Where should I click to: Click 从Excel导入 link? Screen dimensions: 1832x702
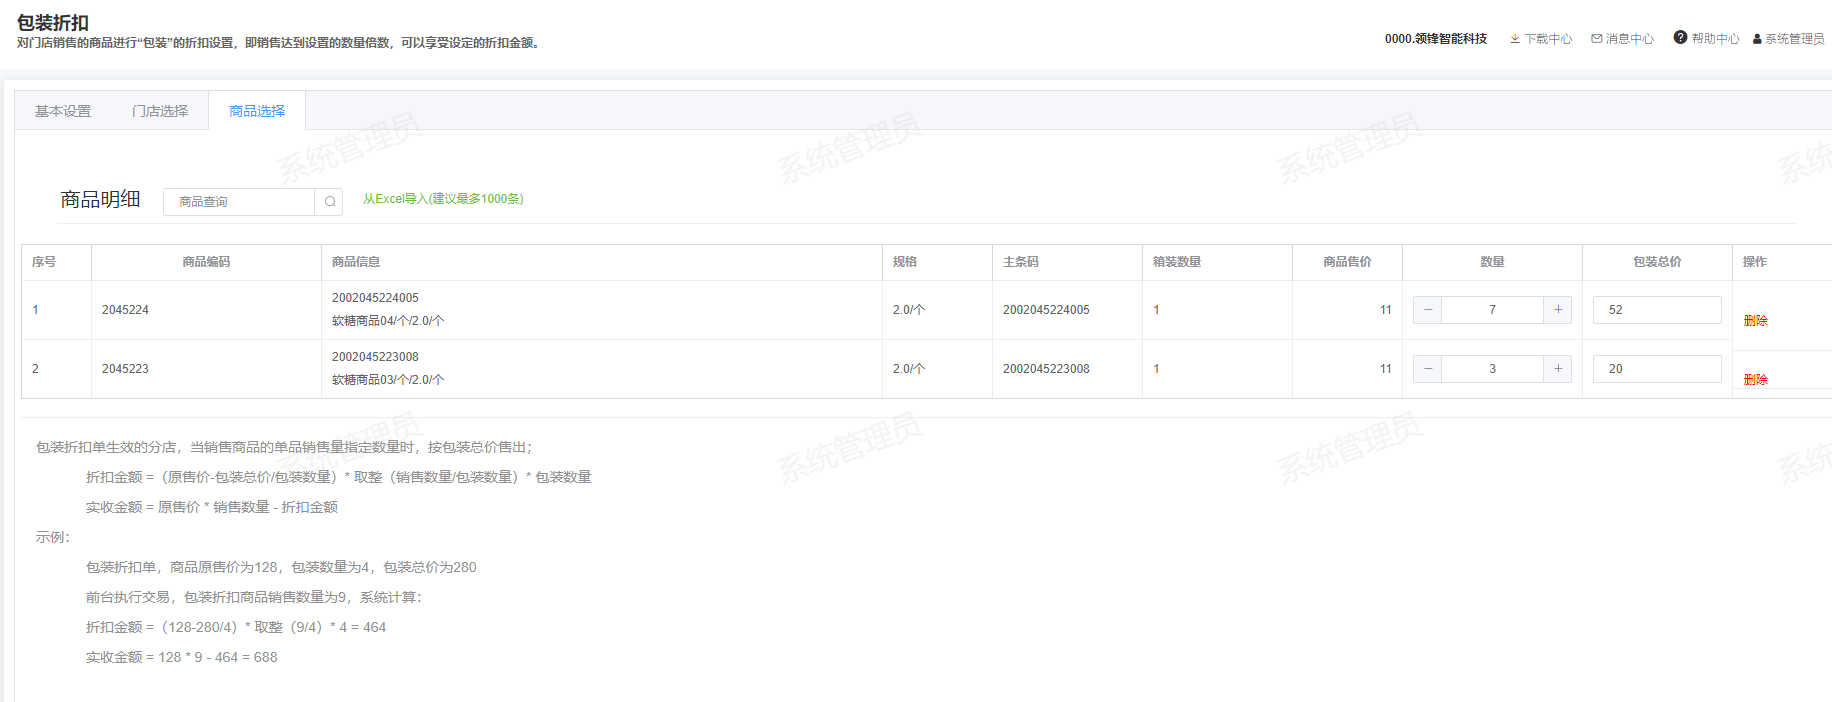pos(443,199)
